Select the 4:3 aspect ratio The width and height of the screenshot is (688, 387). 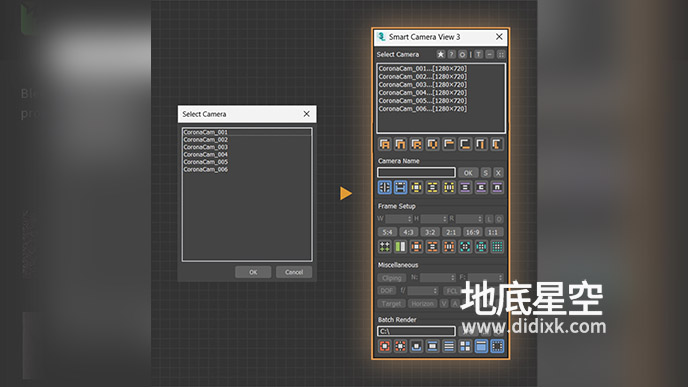click(x=408, y=232)
